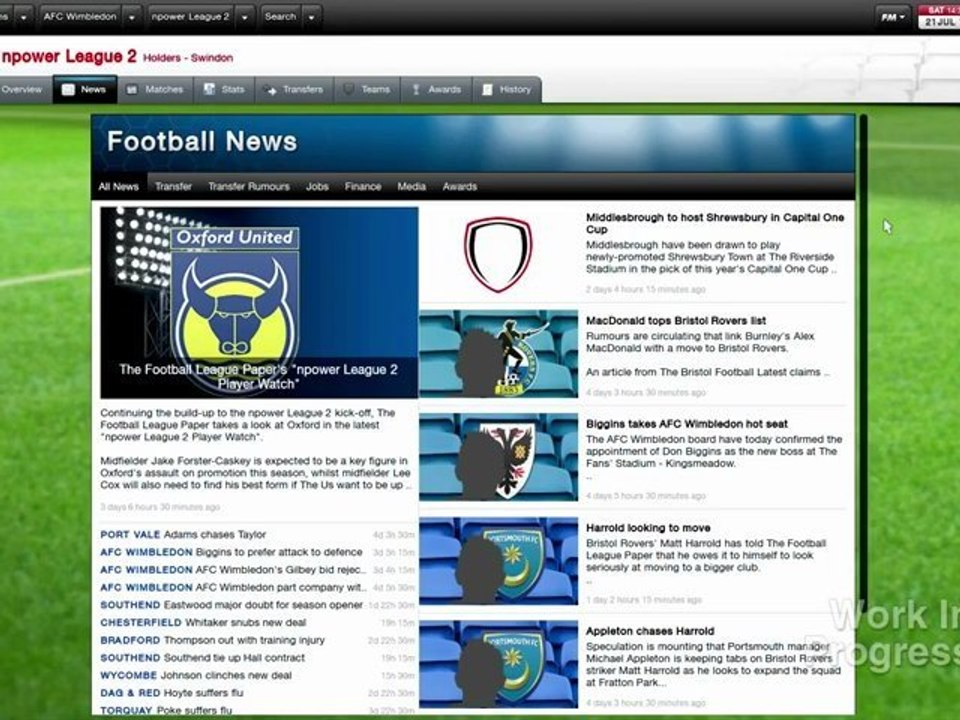Open the Teams tab

[x=367, y=89]
